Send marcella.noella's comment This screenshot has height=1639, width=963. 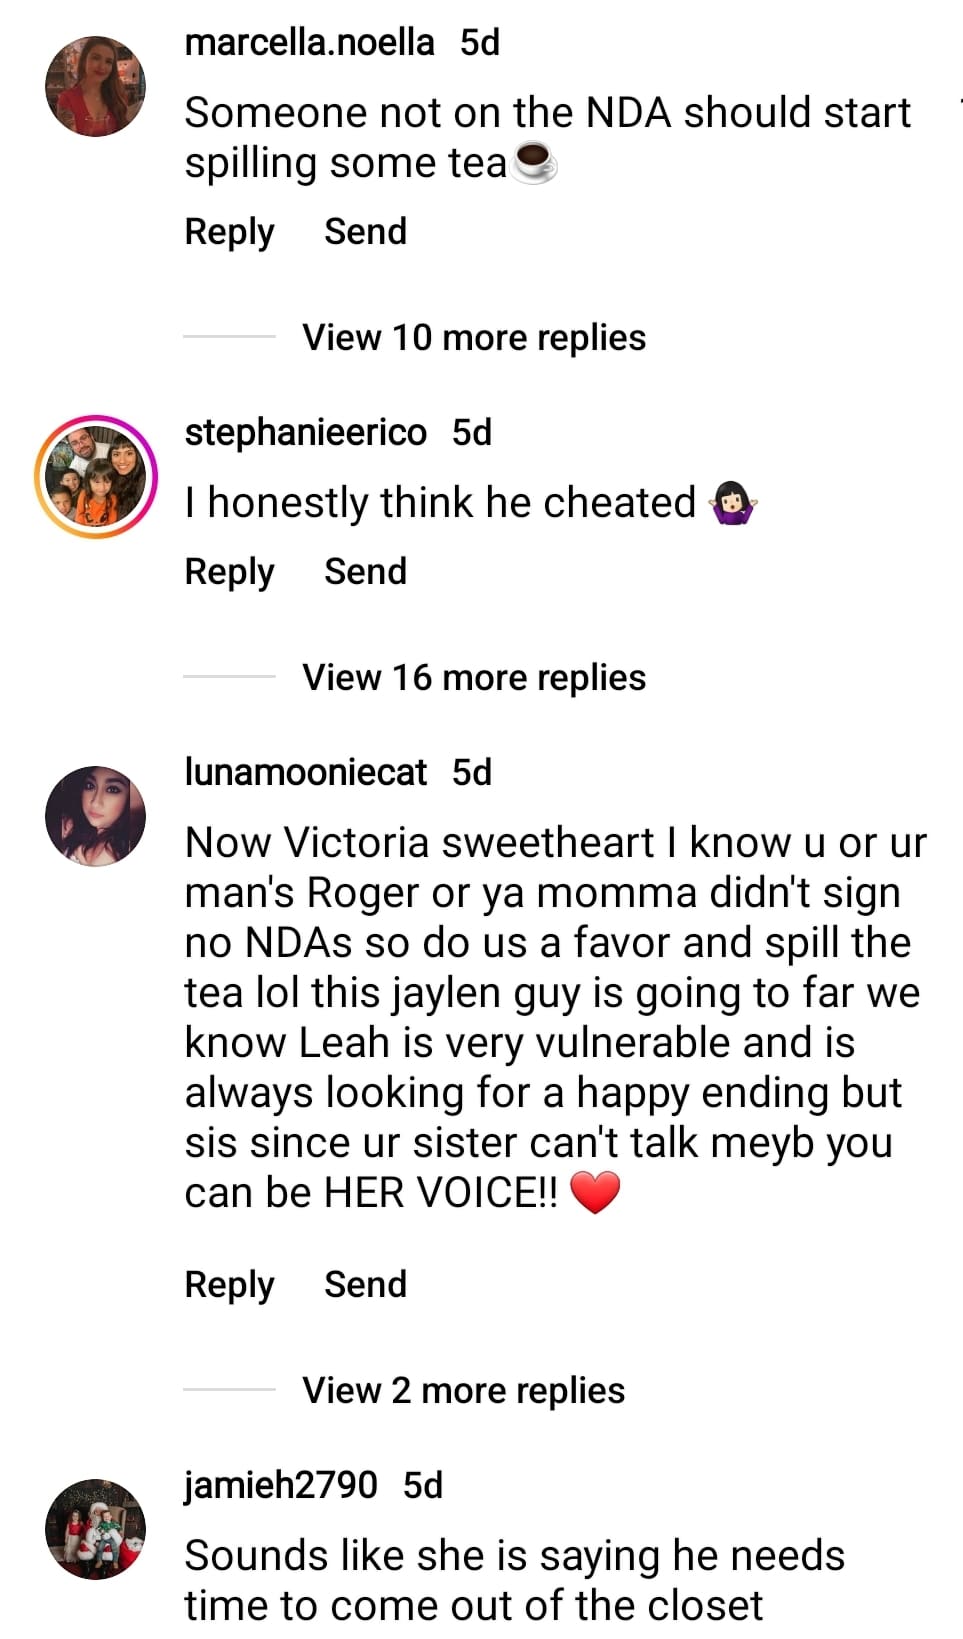tap(365, 232)
